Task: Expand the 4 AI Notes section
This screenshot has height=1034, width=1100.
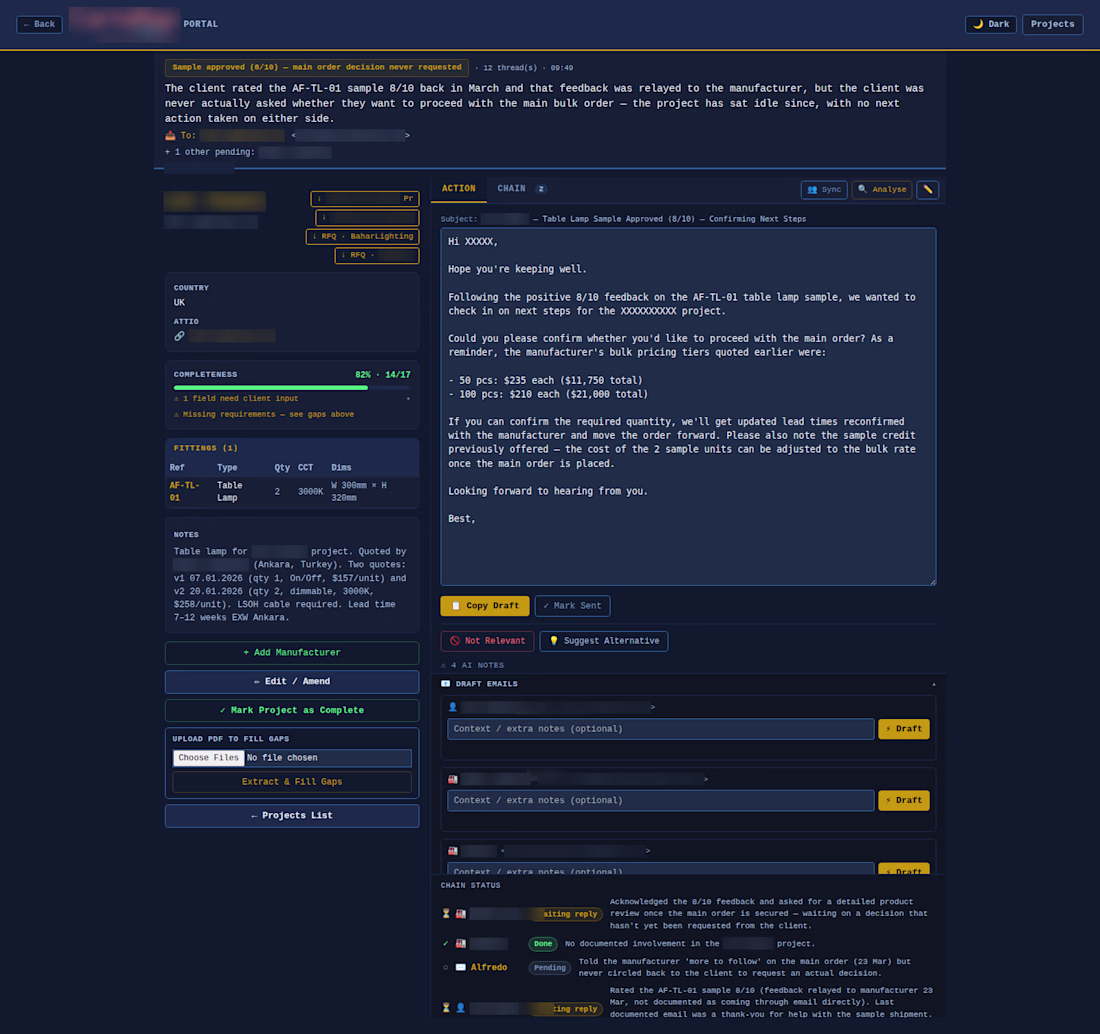Action: coord(472,665)
